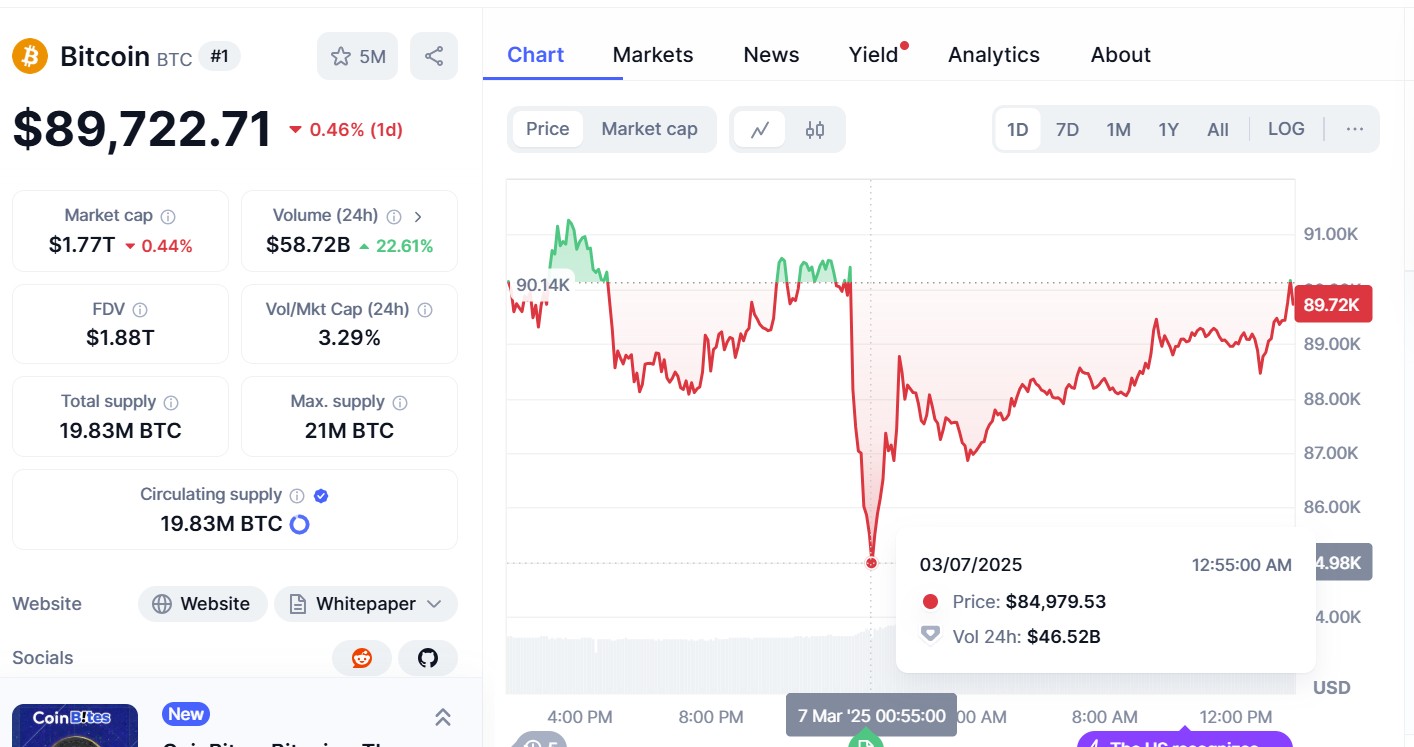Select the 7D time range
The width and height of the screenshot is (1414, 747).
[x=1067, y=129]
